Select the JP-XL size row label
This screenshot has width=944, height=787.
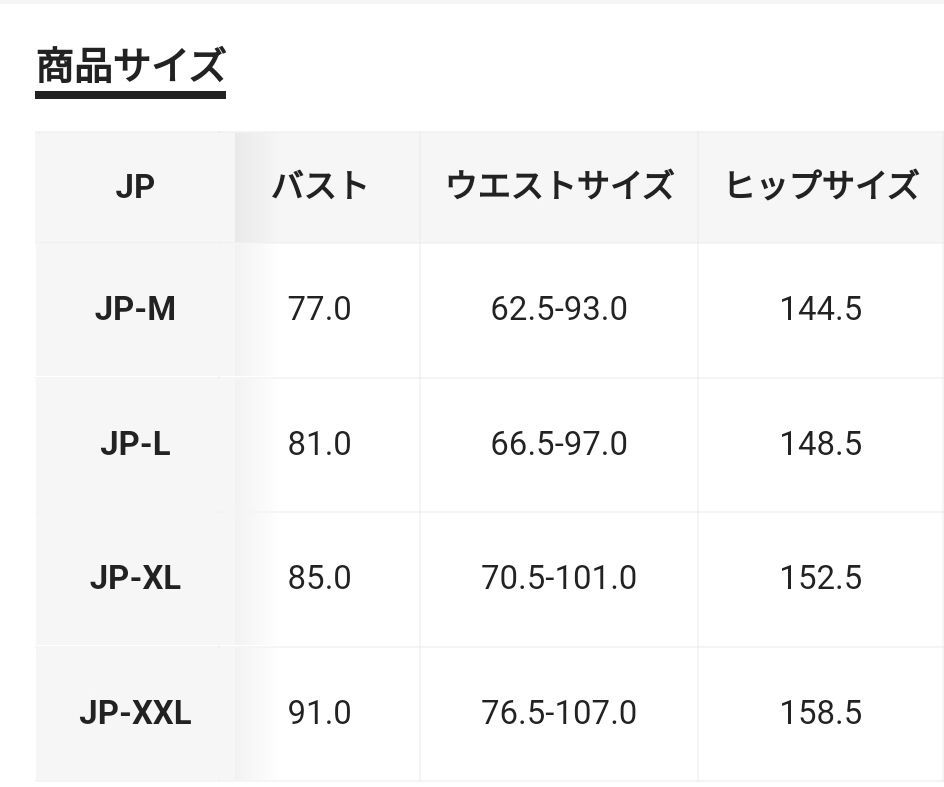(x=135, y=578)
